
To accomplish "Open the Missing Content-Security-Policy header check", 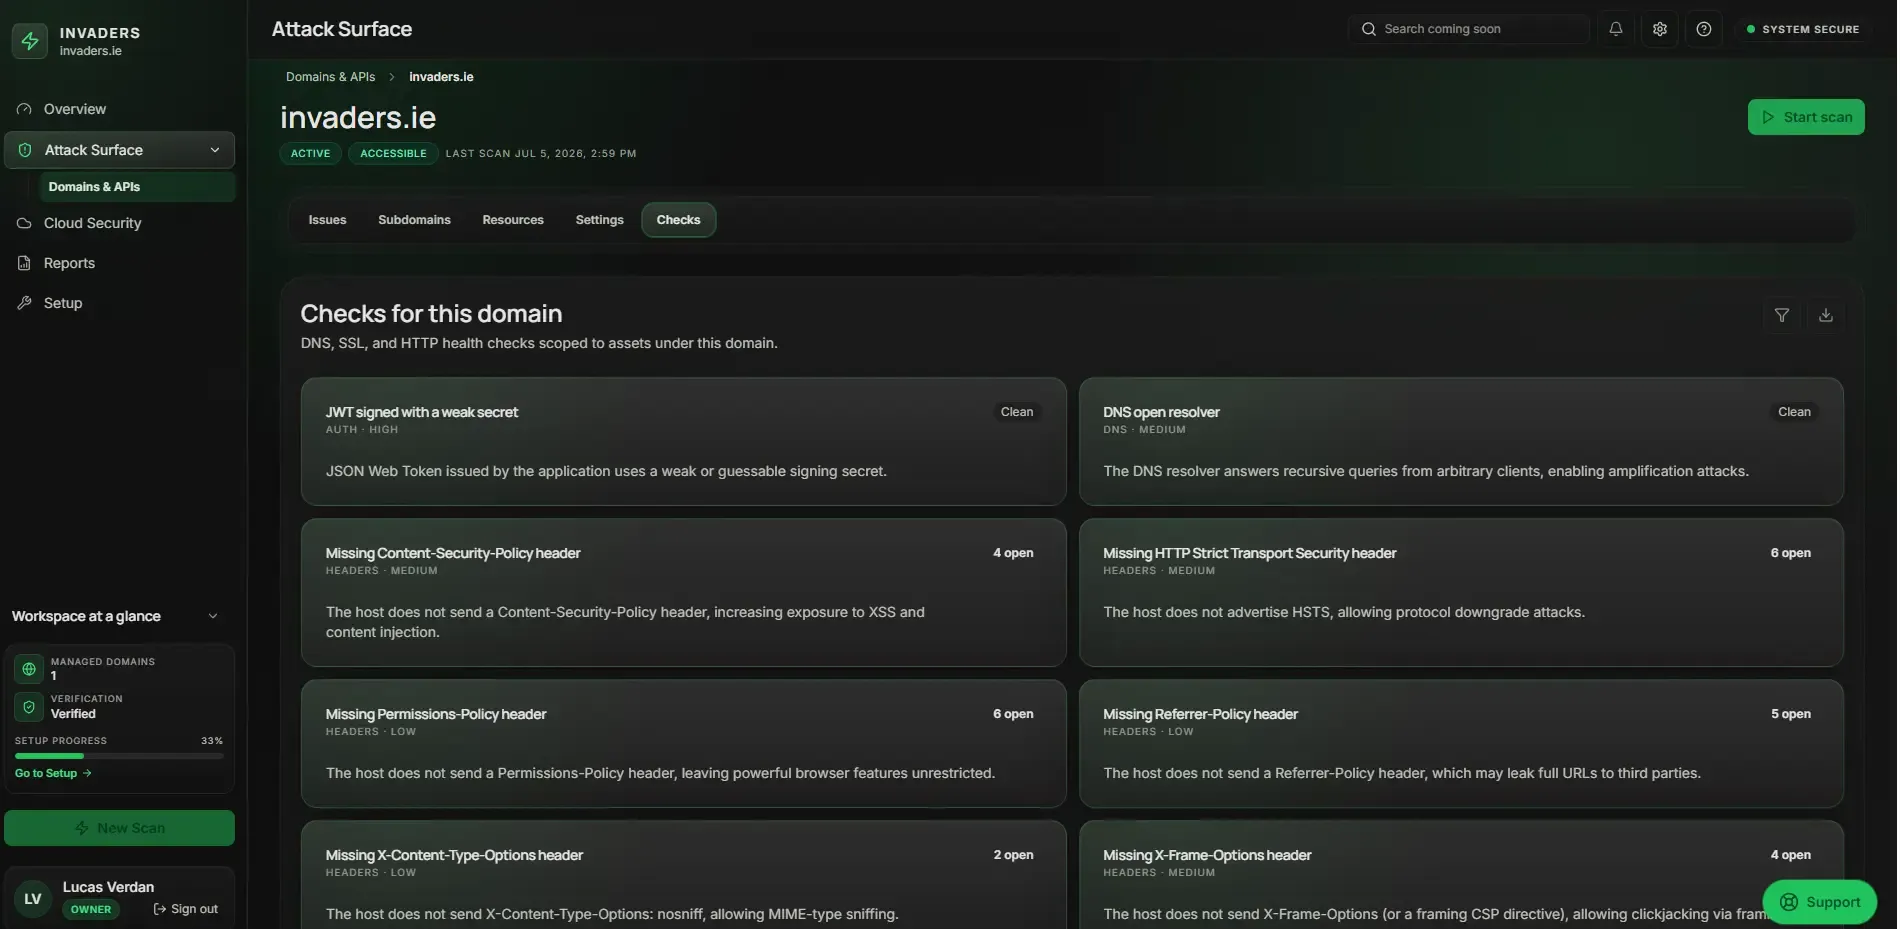I will pyautogui.click(x=684, y=592).
